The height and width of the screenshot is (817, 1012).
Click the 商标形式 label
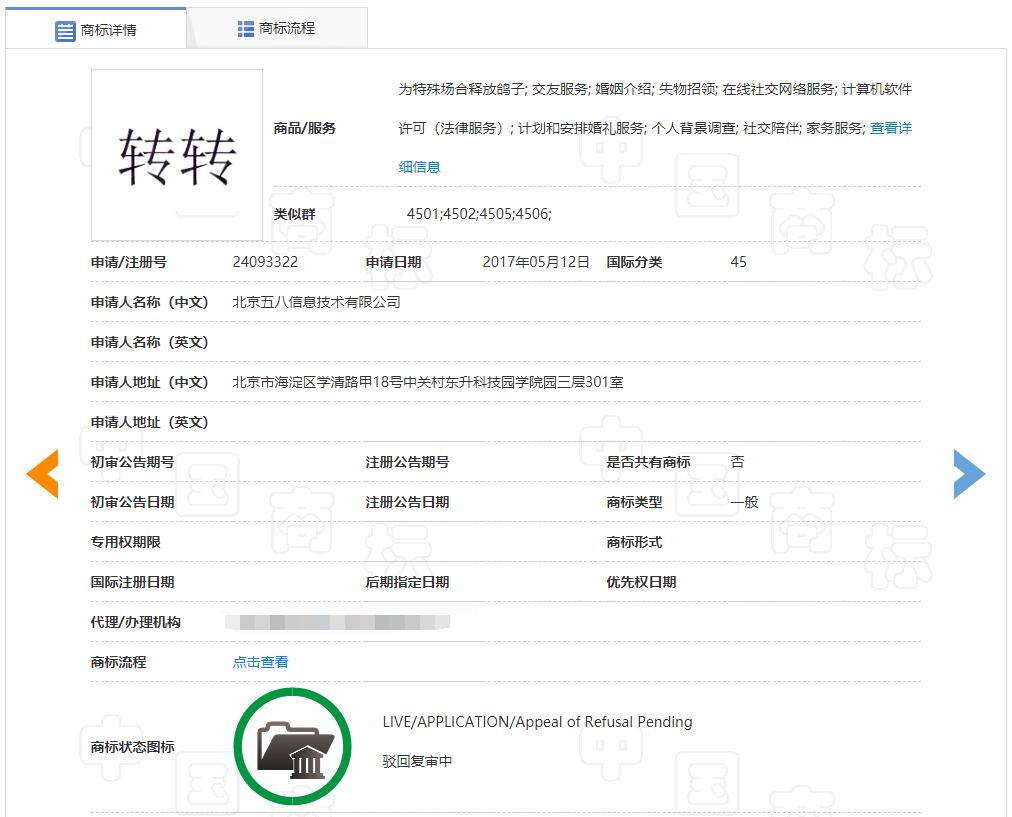click(x=634, y=542)
